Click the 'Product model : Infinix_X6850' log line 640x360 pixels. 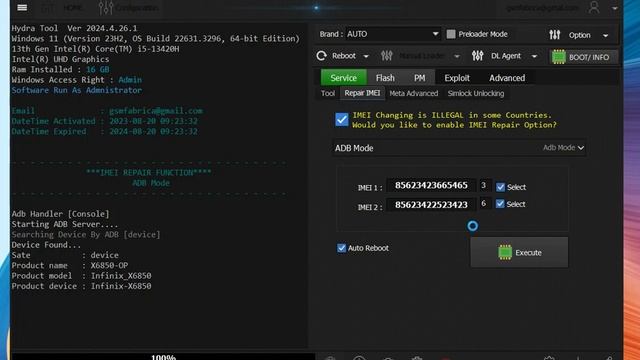coord(81,276)
